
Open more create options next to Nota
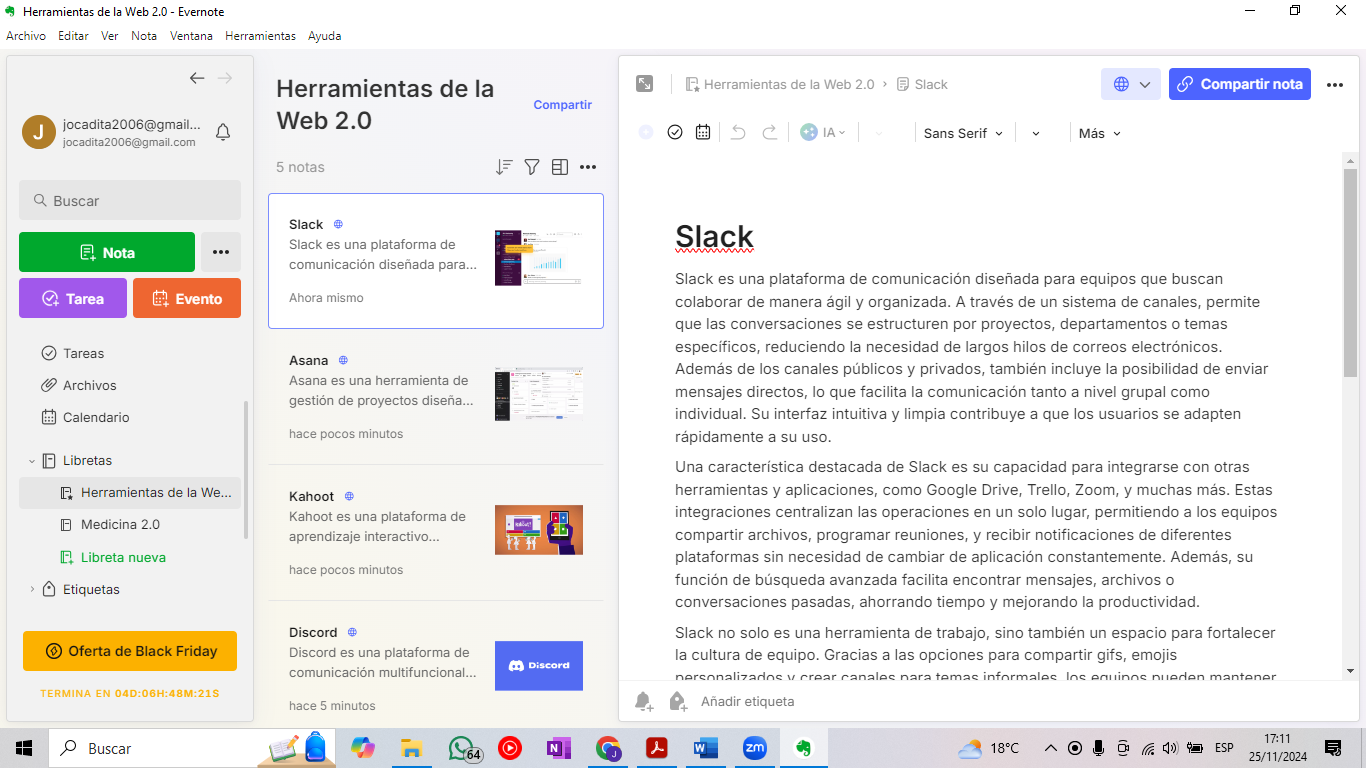[221, 252]
